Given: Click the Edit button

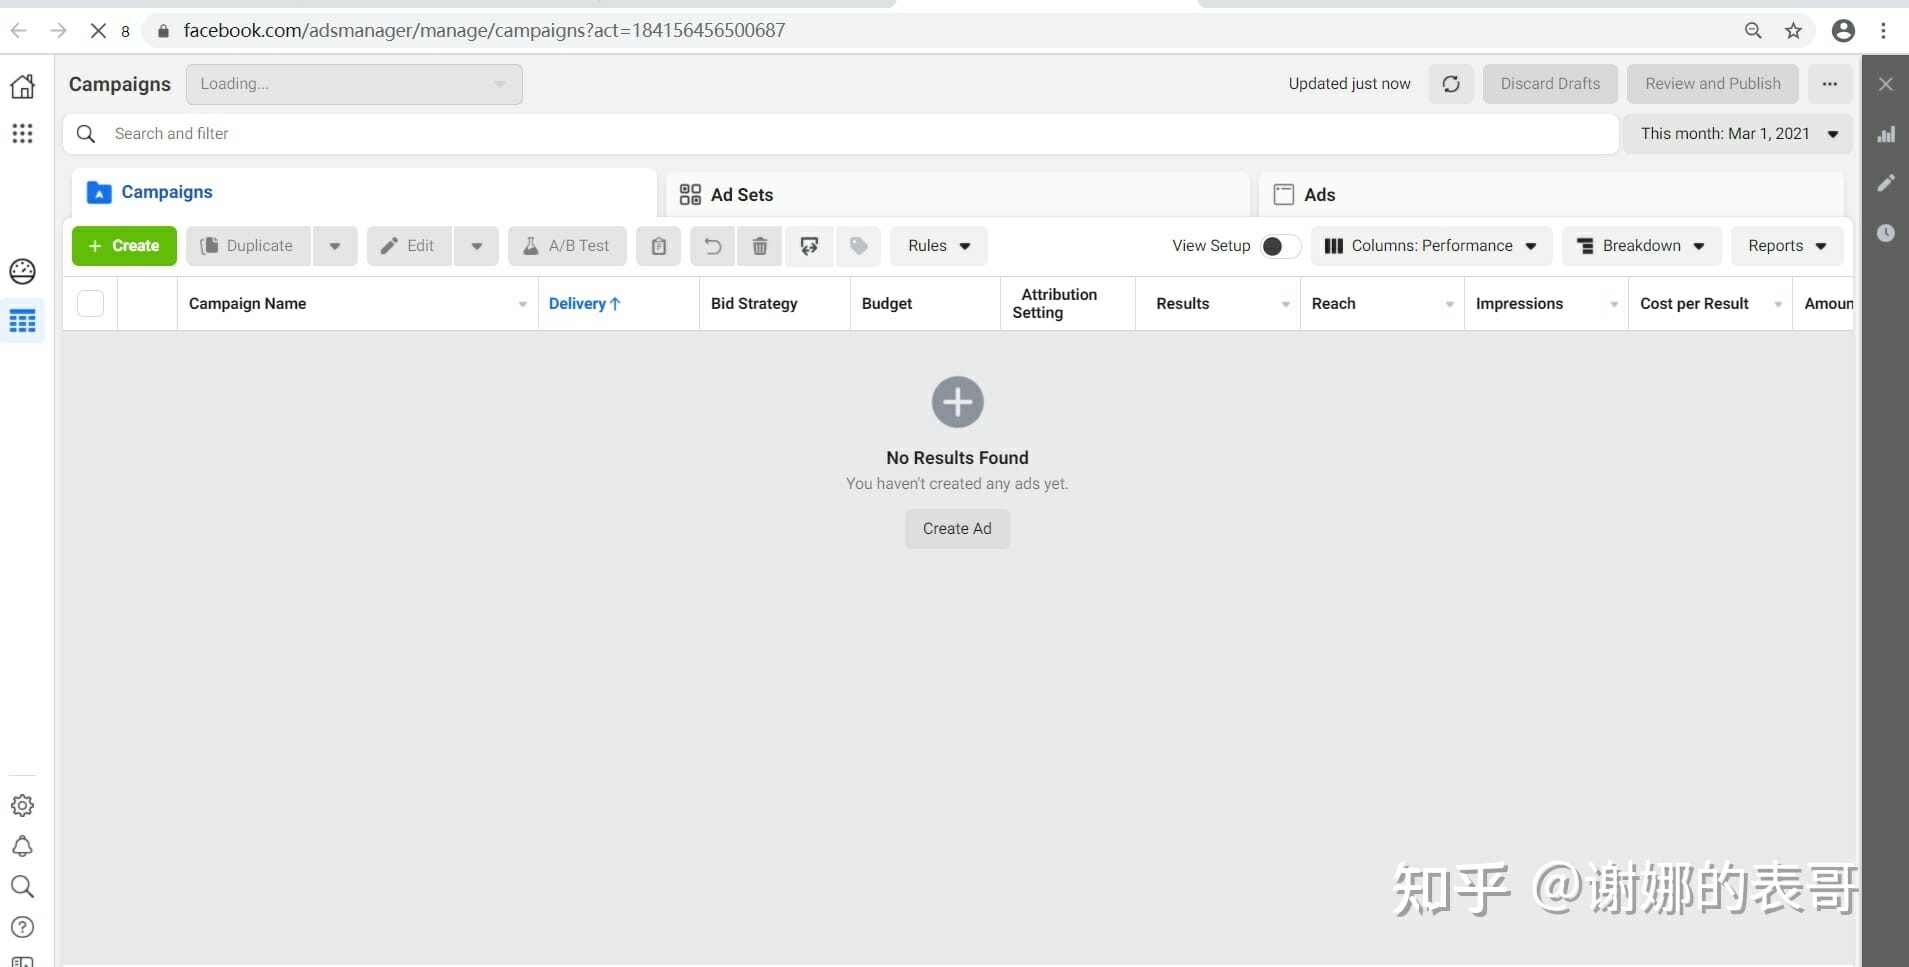Looking at the screenshot, I should coord(409,246).
